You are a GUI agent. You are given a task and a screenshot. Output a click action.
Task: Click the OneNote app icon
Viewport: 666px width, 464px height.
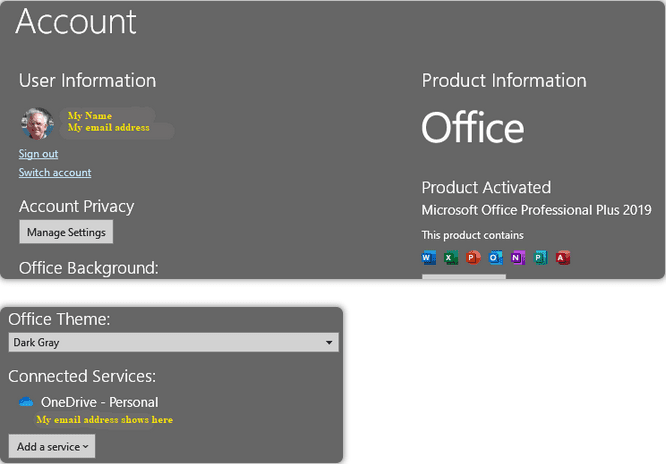click(x=518, y=257)
